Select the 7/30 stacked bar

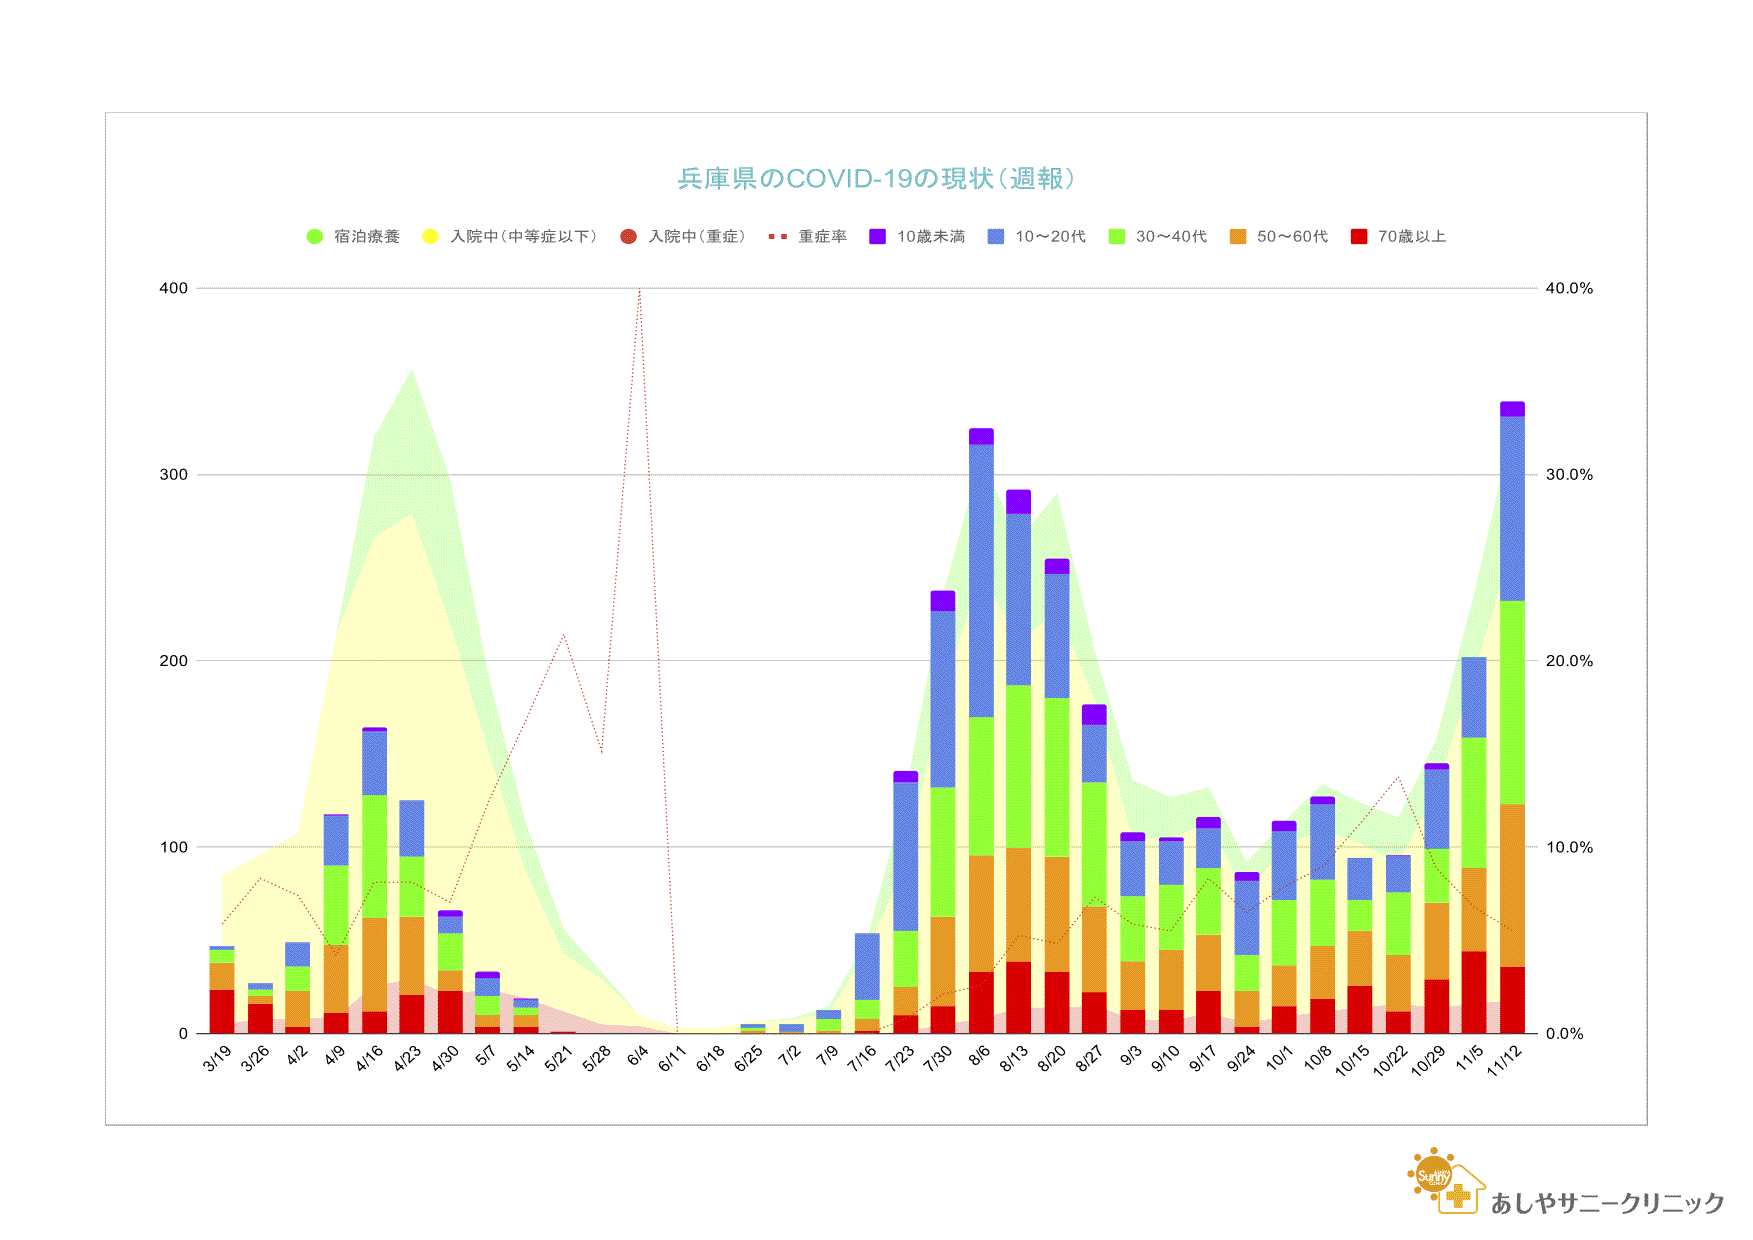(942, 812)
